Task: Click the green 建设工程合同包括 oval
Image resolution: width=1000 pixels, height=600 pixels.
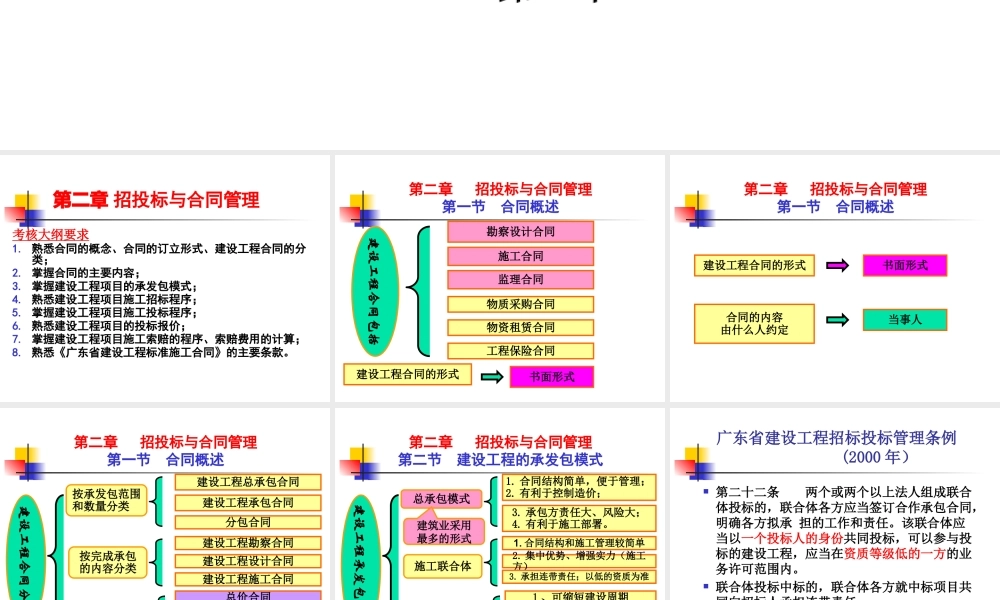Action: [x=375, y=291]
